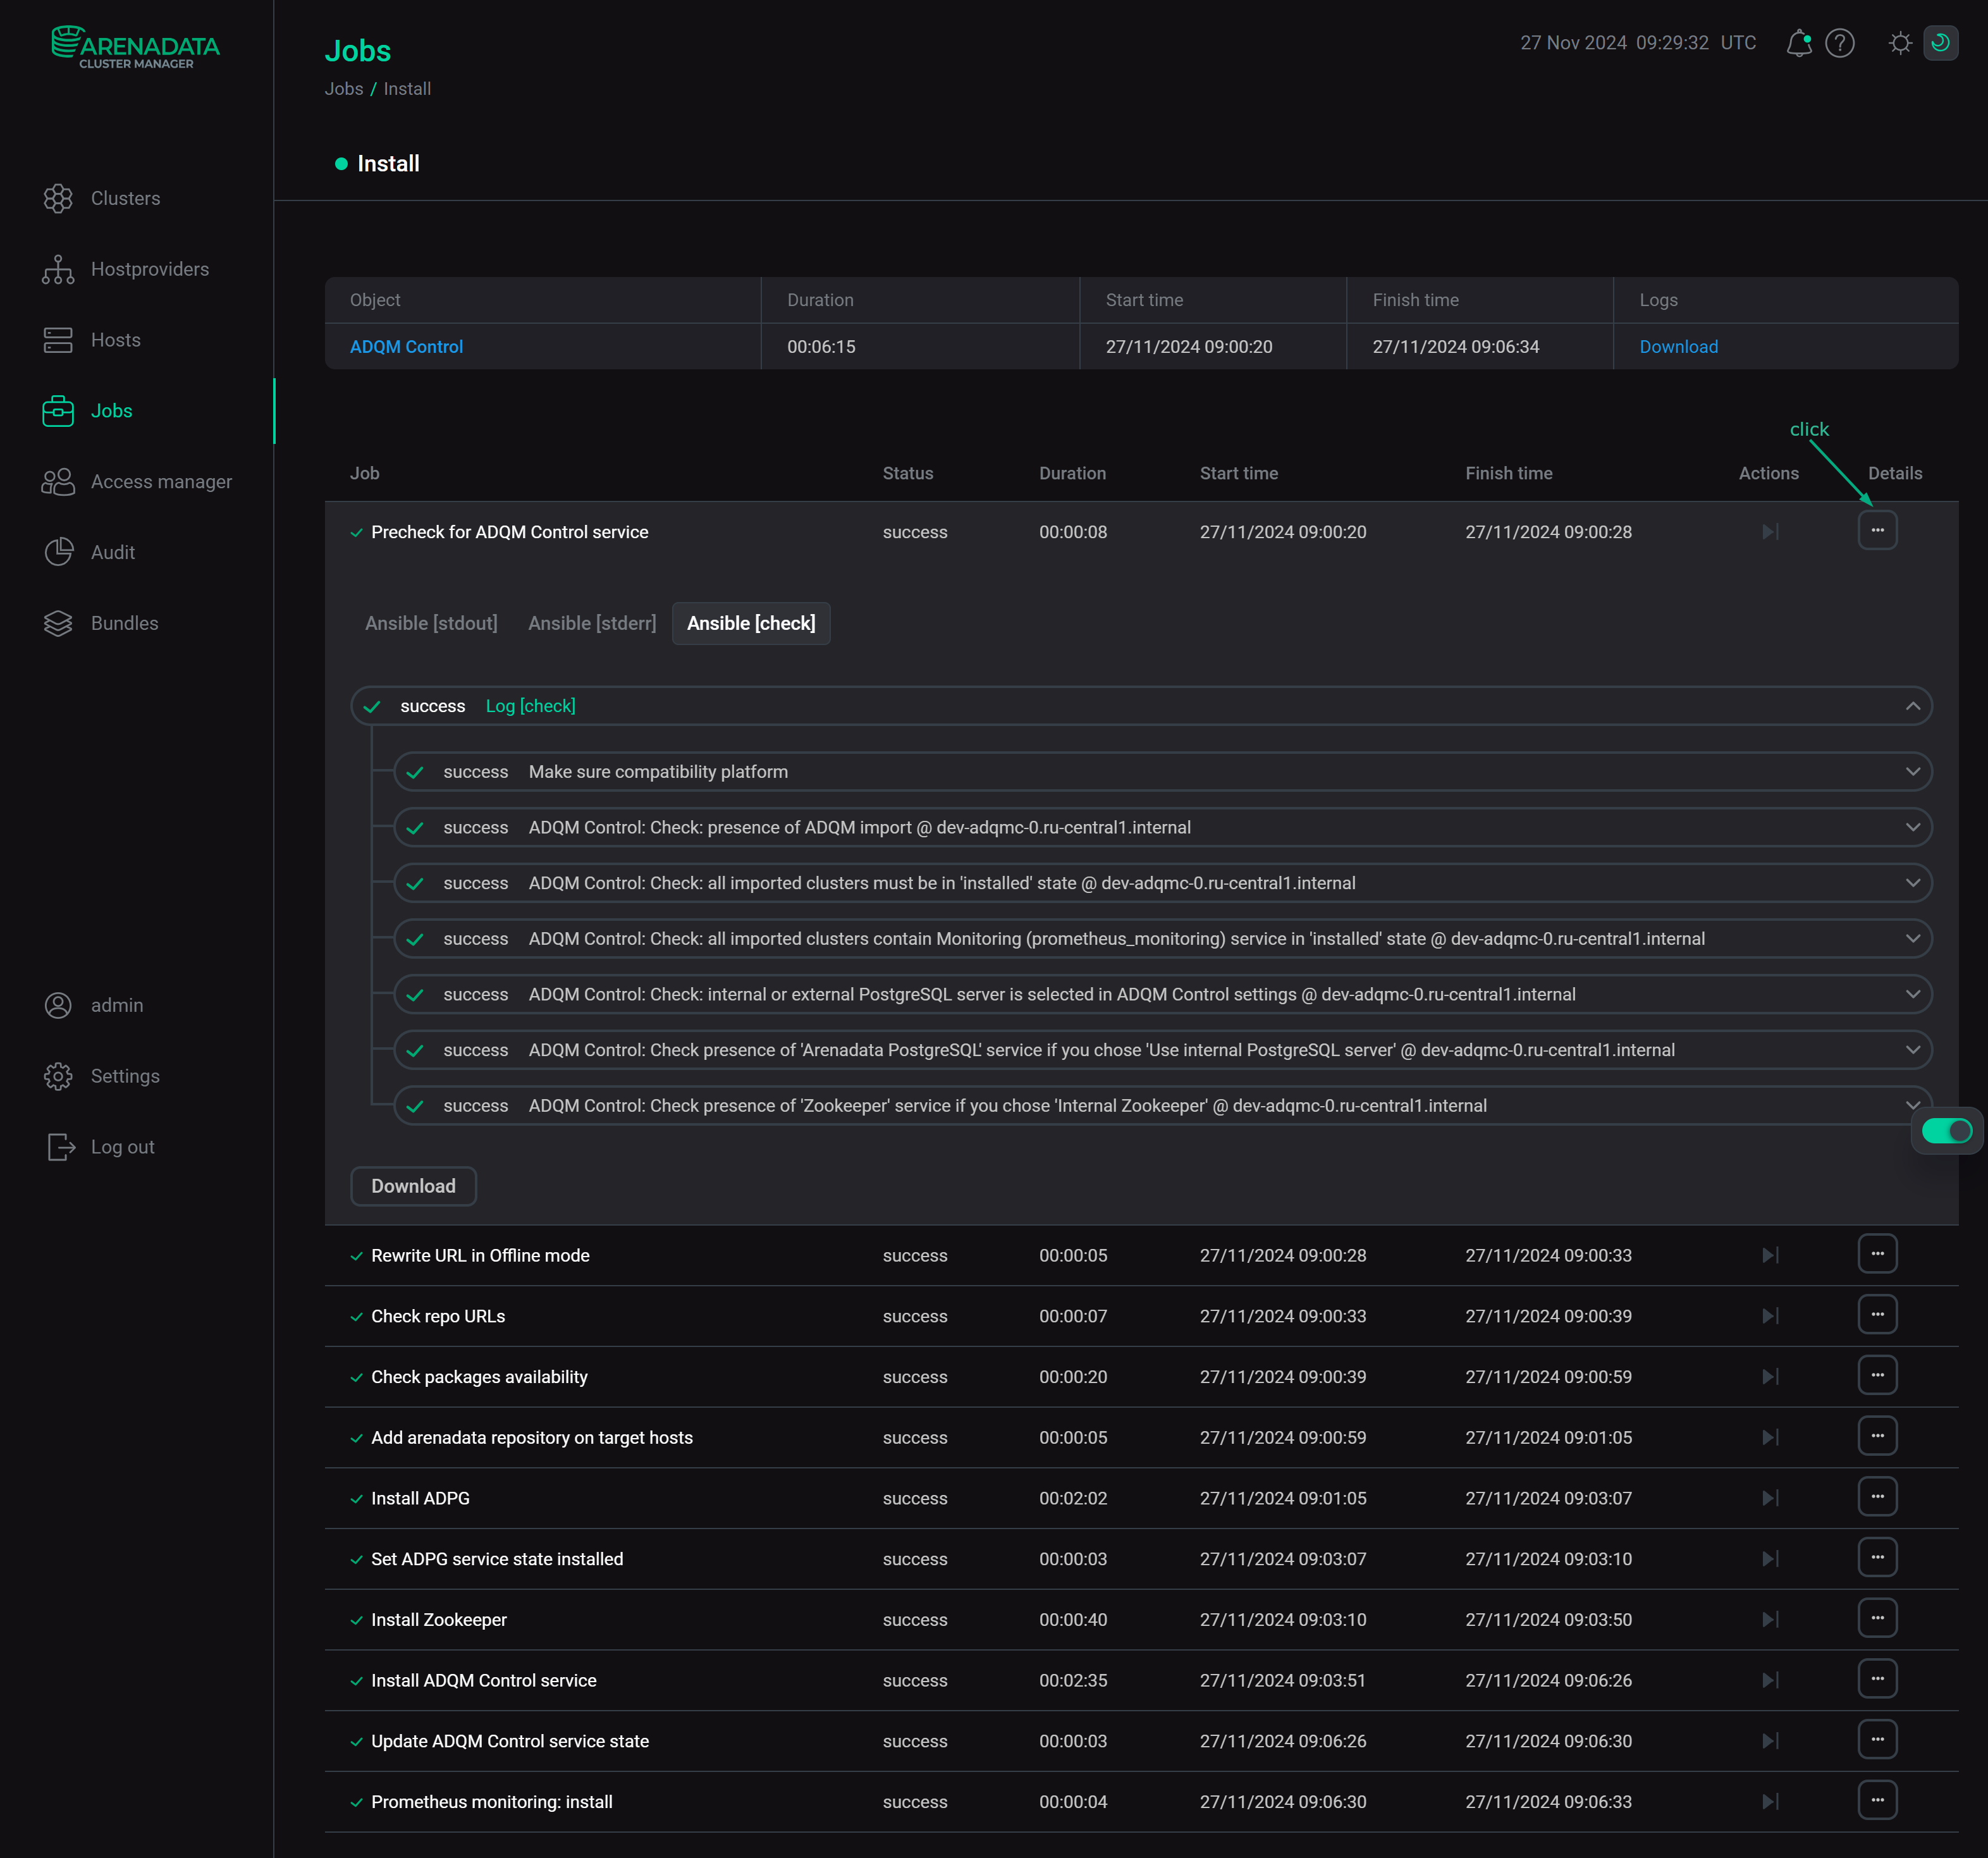
Task: Click the Log out icon
Action: click(61, 1147)
